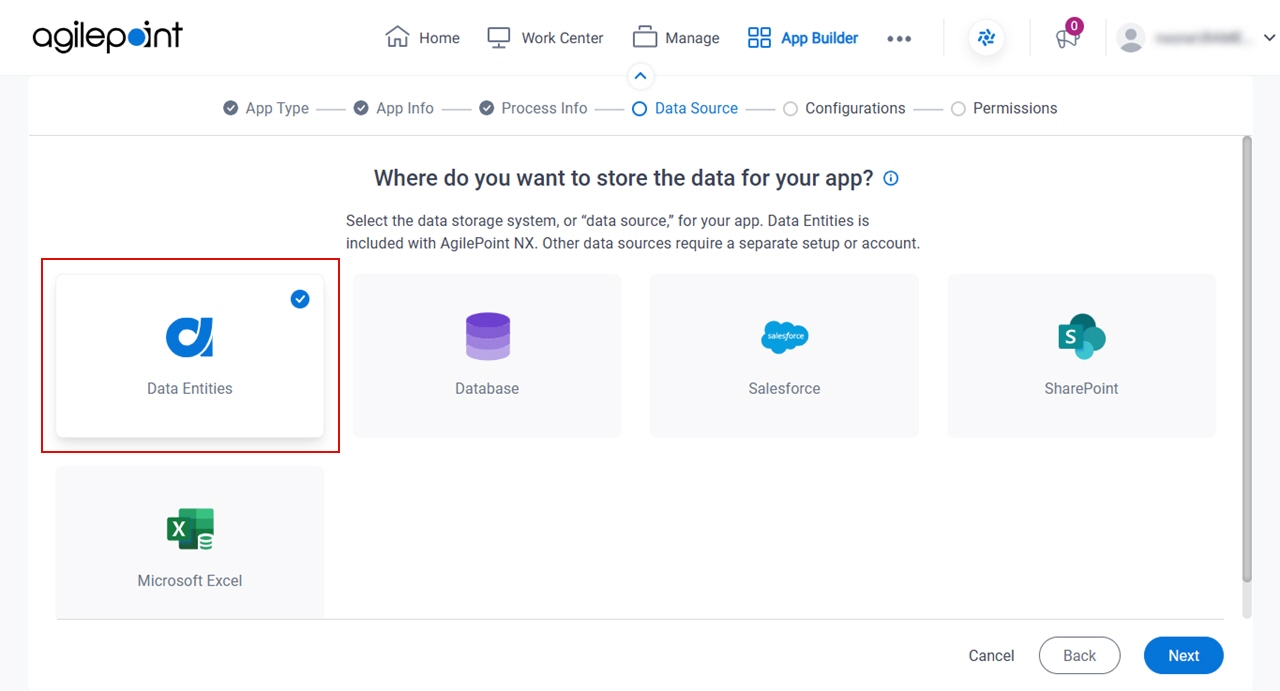
Task: Click the Manage briefcase icon
Action: [x=645, y=37]
